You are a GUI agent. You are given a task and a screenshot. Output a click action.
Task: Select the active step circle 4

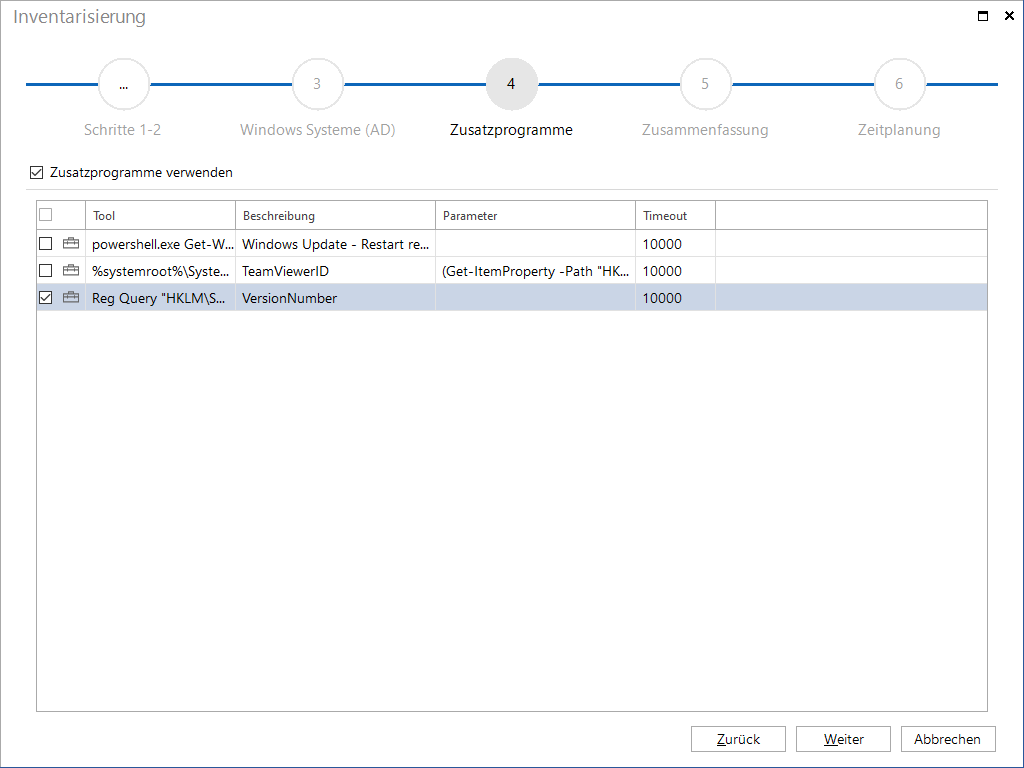point(511,84)
